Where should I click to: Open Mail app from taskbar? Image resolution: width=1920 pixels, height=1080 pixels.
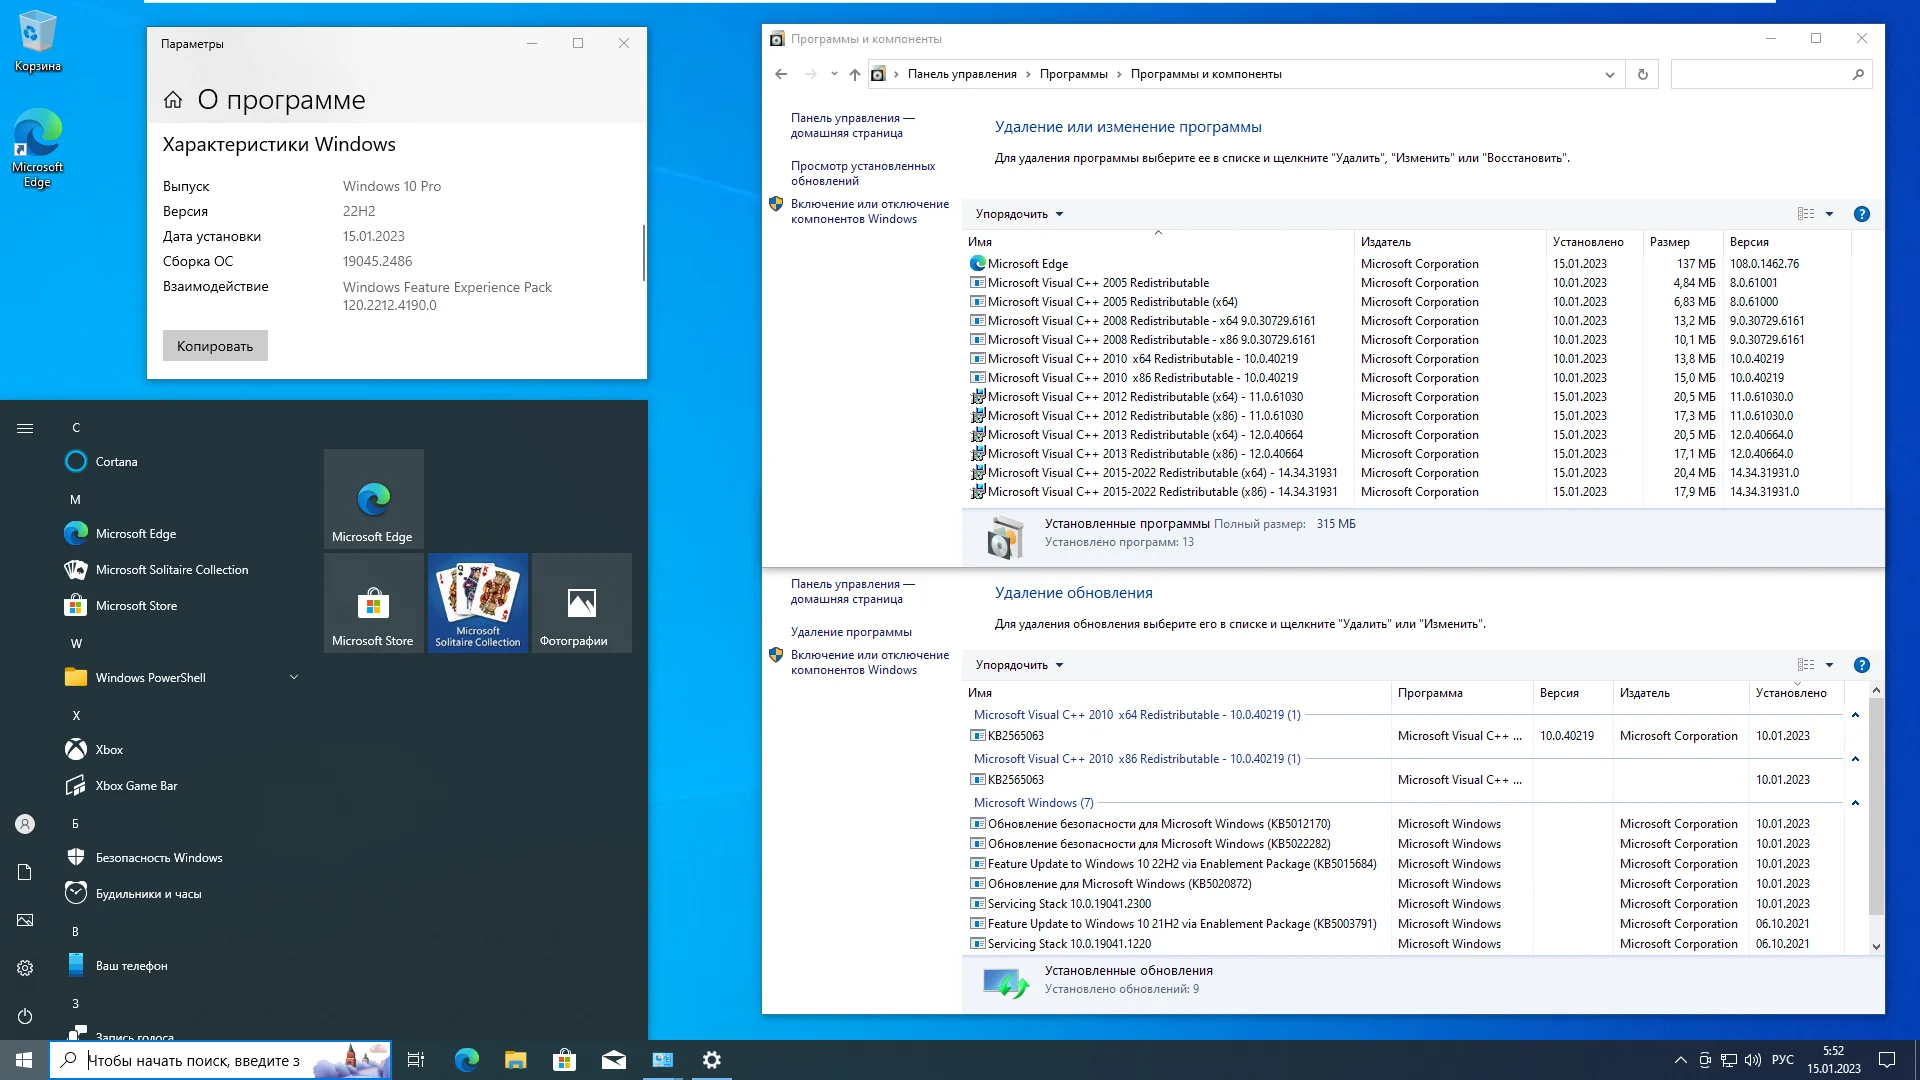coord(614,1060)
